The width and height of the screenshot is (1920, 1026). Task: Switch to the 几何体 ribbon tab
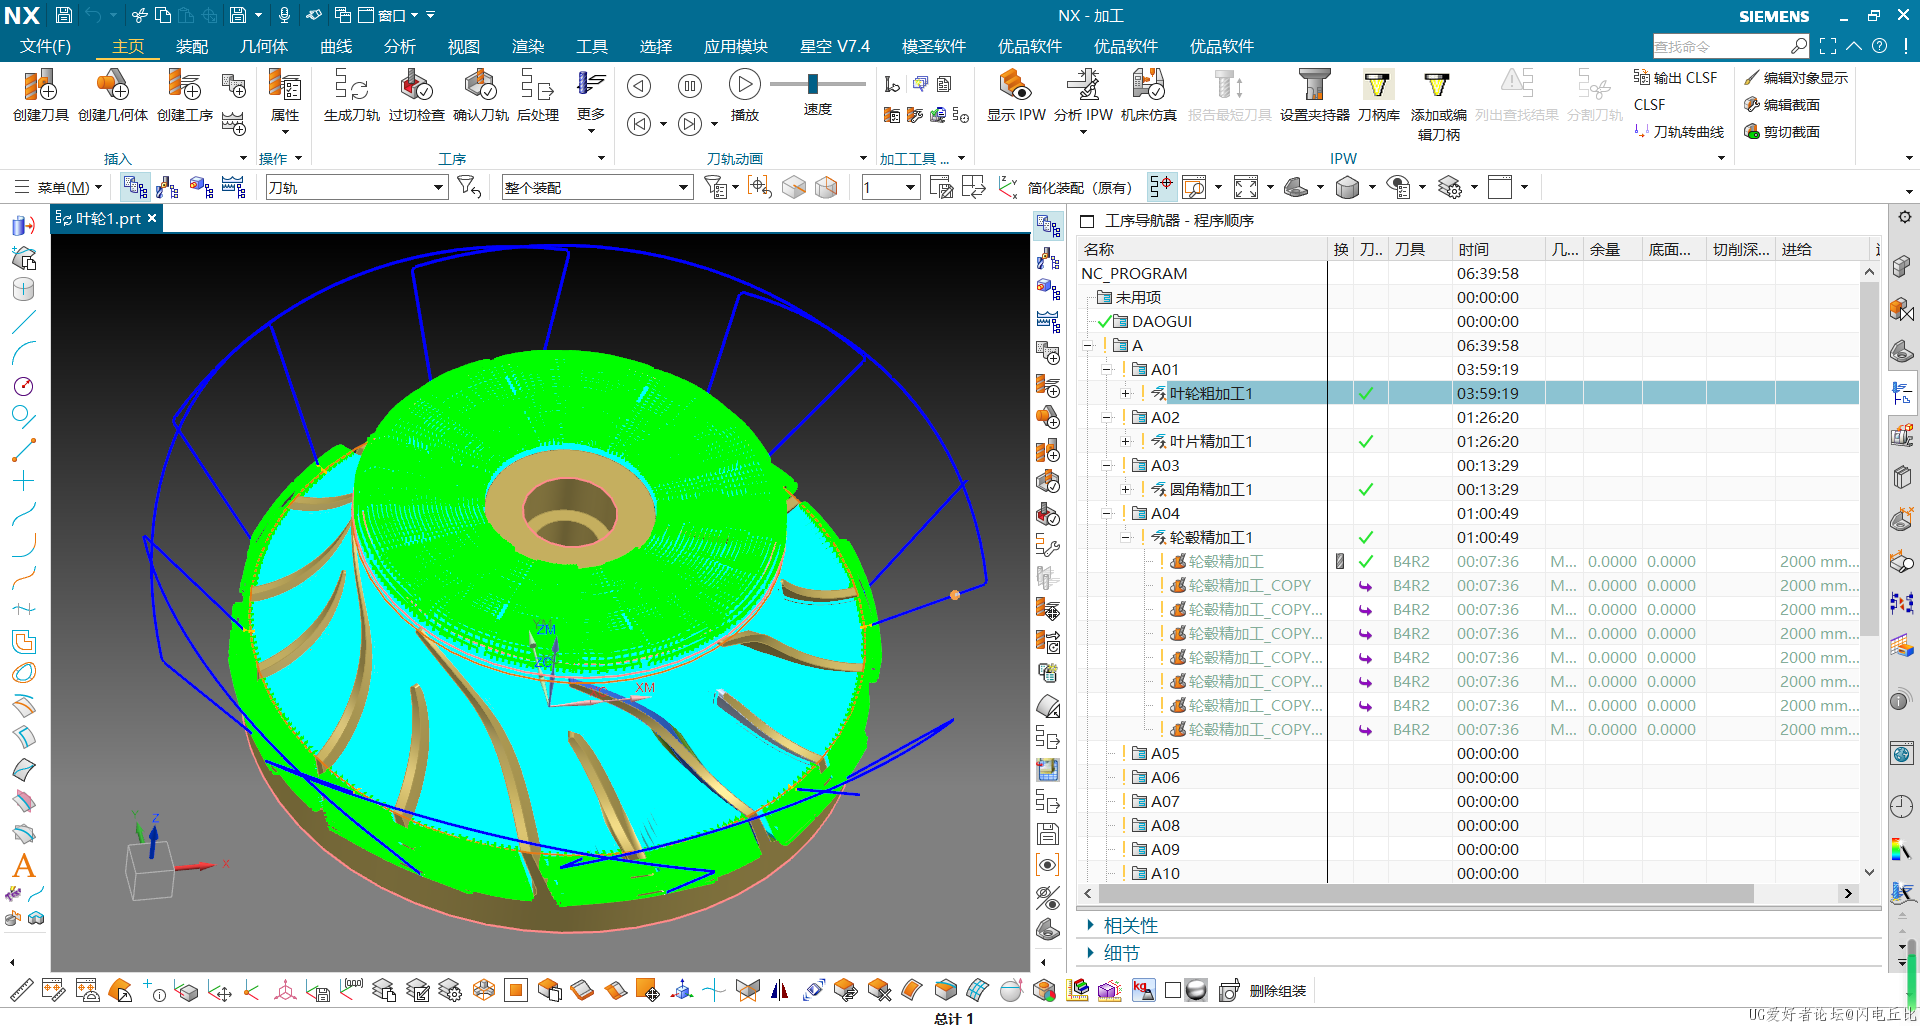tap(264, 46)
